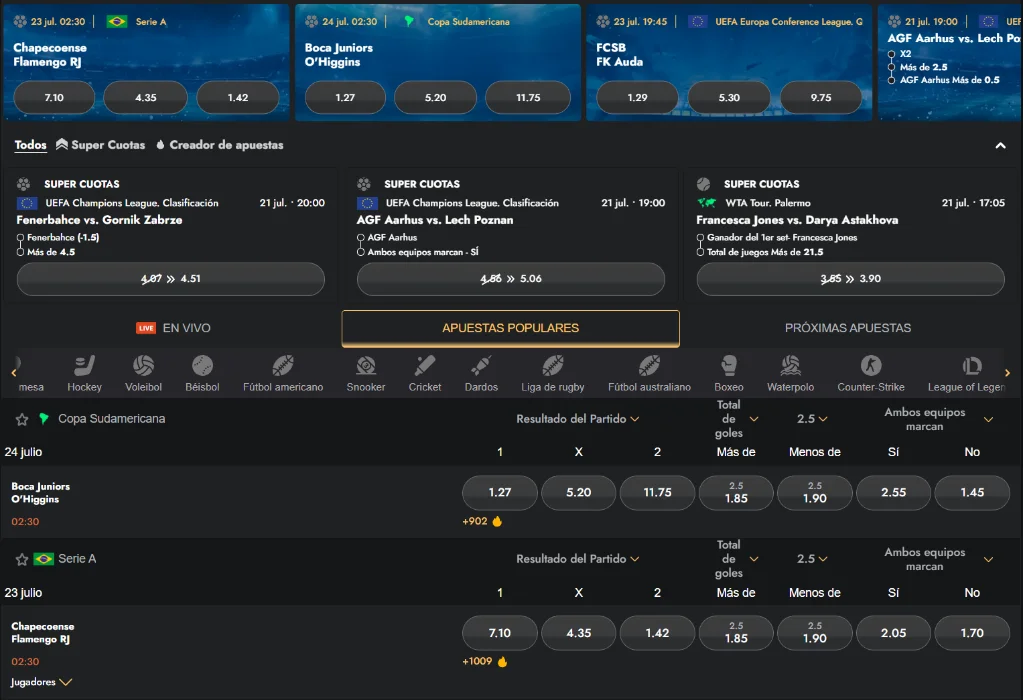This screenshot has height=700, width=1023.
Task: Open Total de goles dropdown for Copa Sudamericana
Action: pos(737,419)
